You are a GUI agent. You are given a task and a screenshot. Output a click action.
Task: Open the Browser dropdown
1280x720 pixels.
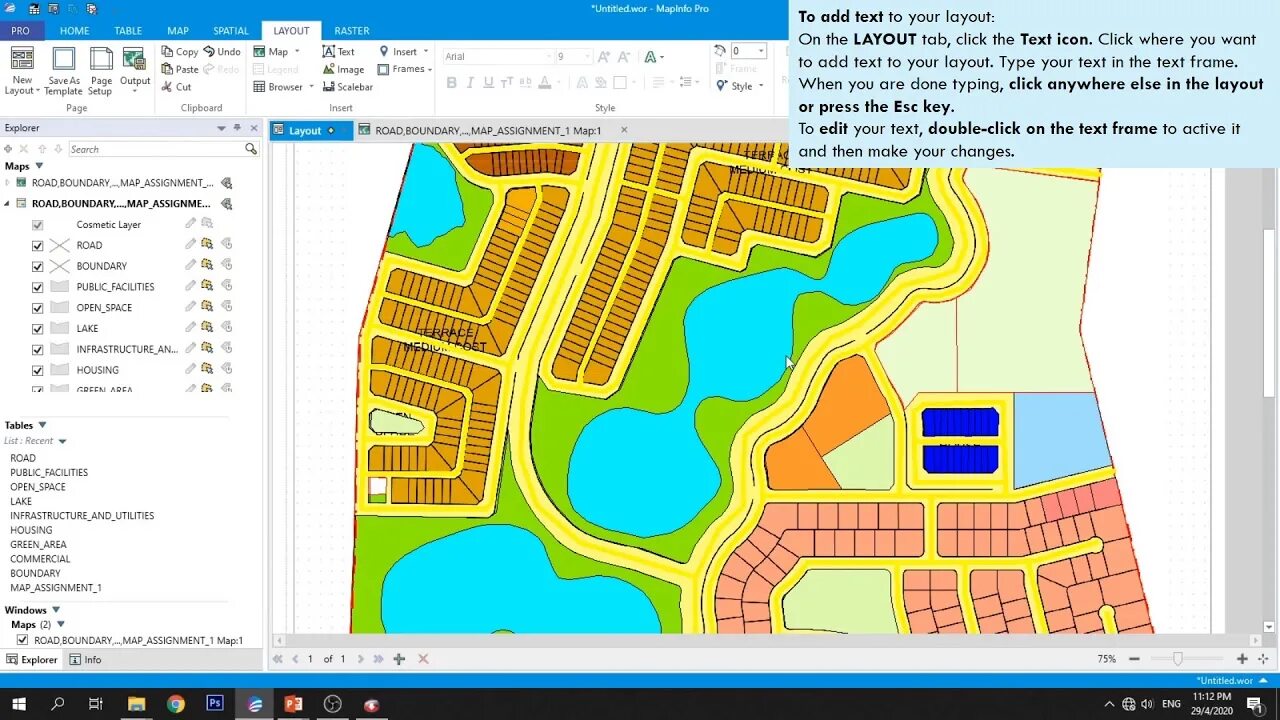pyautogui.click(x=284, y=87)
